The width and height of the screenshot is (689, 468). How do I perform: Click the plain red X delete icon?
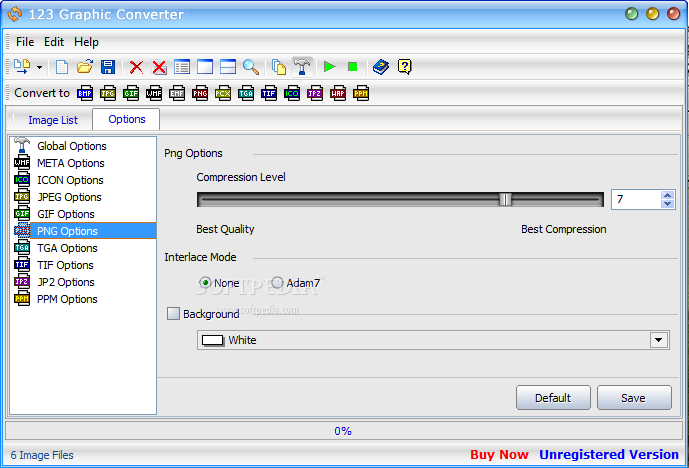(x=136, y=67)
